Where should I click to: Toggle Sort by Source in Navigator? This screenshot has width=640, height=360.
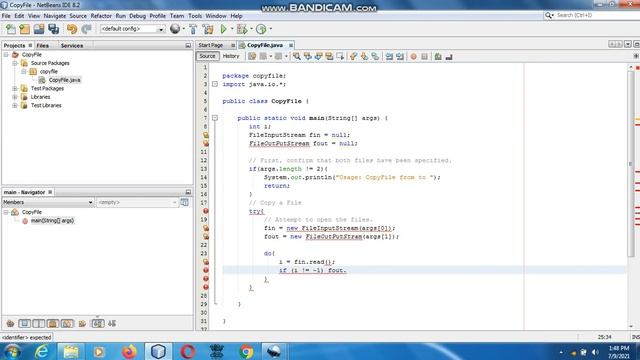[x=112, y=324]
